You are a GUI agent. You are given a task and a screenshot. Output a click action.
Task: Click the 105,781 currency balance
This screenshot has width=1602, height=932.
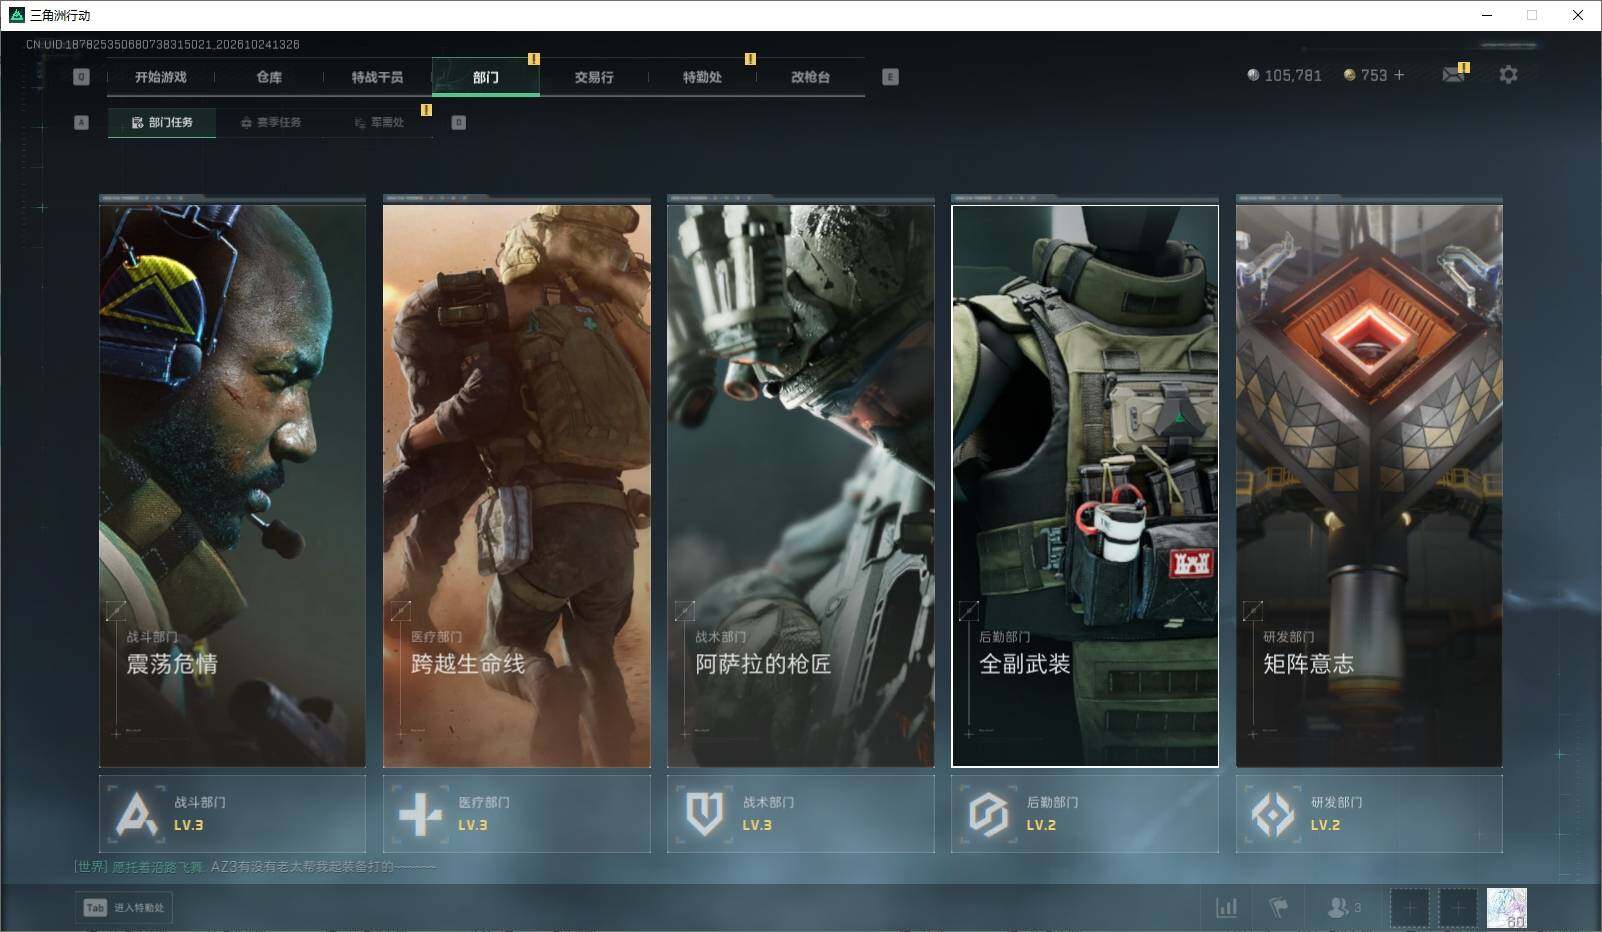pyautogui.click(x=1285, y=75)
